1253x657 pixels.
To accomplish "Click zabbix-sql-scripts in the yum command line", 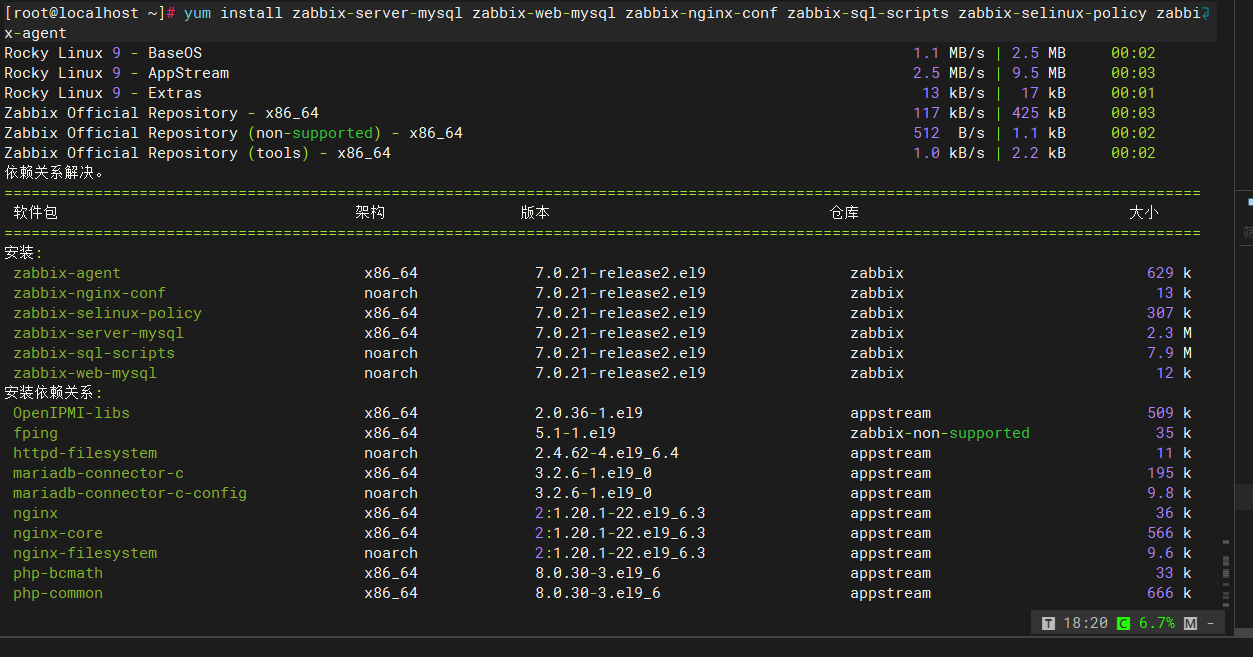I will [868, 13].
